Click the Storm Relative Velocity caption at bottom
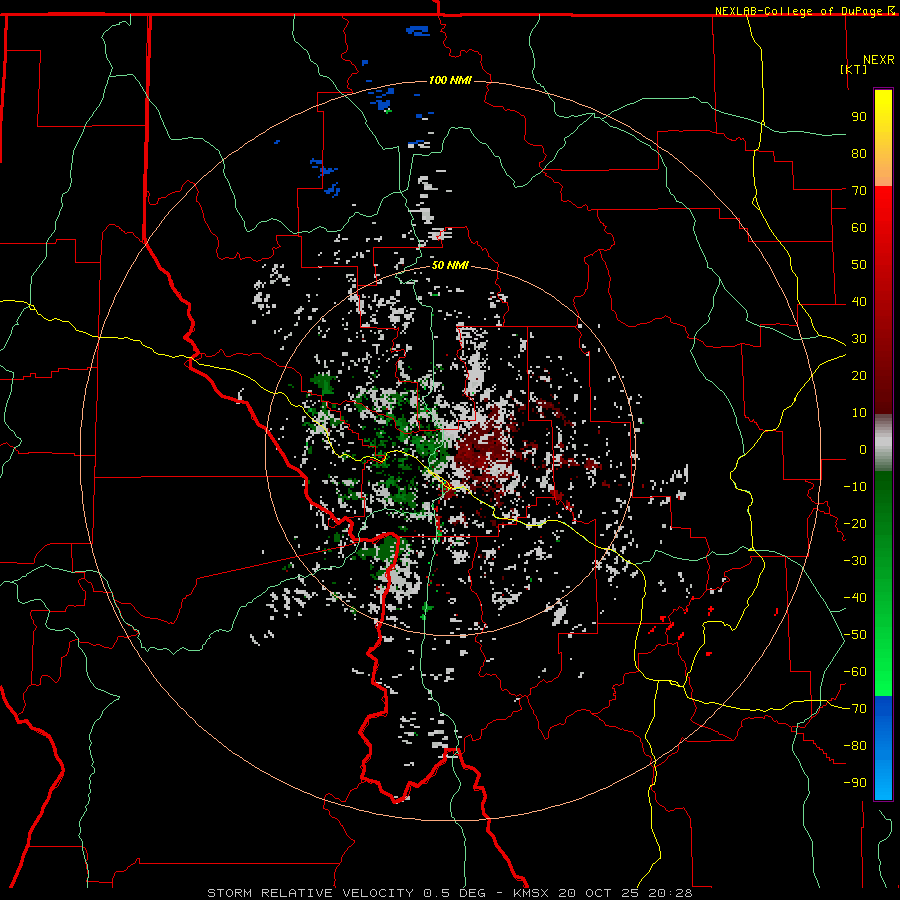Screen dimensions: 900x900 pyautogui.click(x=449, y=893)
